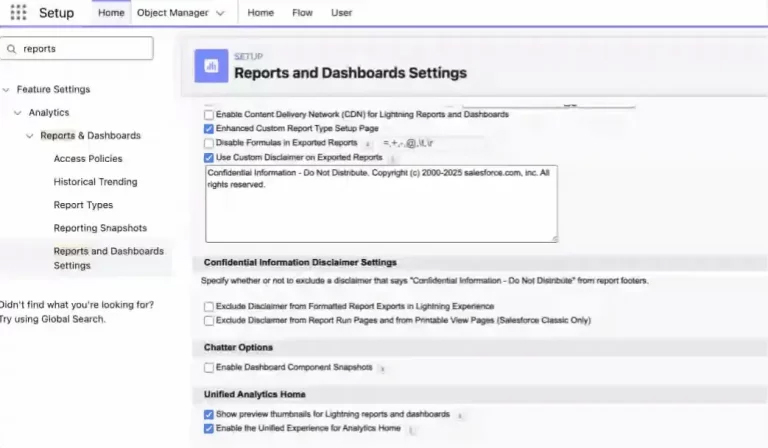Open the App Launcher grid icon

click(x=18, y=13)
